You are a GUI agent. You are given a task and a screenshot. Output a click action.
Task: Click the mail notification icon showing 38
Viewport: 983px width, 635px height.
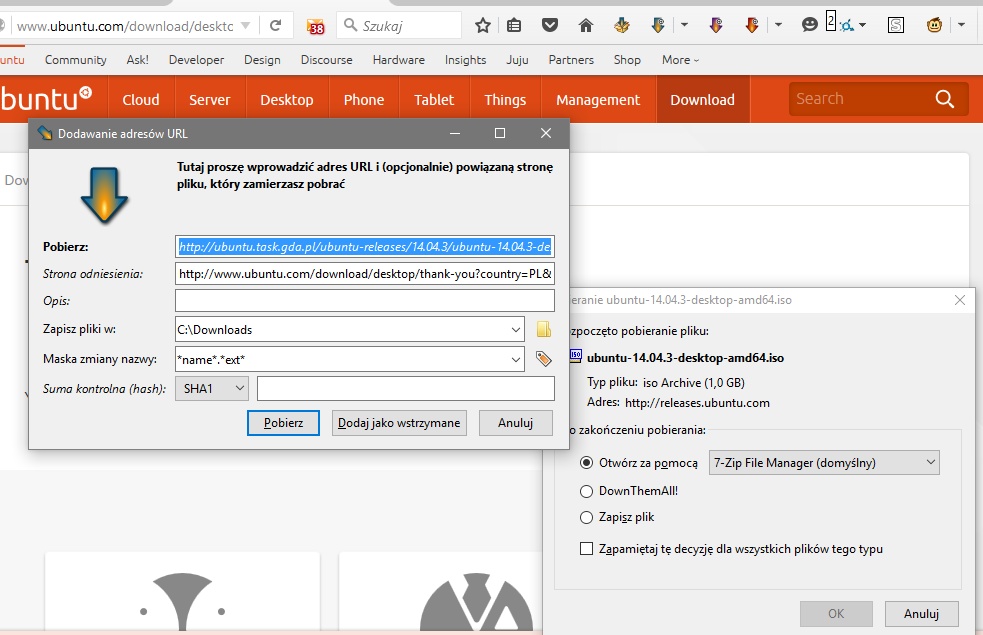[x=315, y=26]
